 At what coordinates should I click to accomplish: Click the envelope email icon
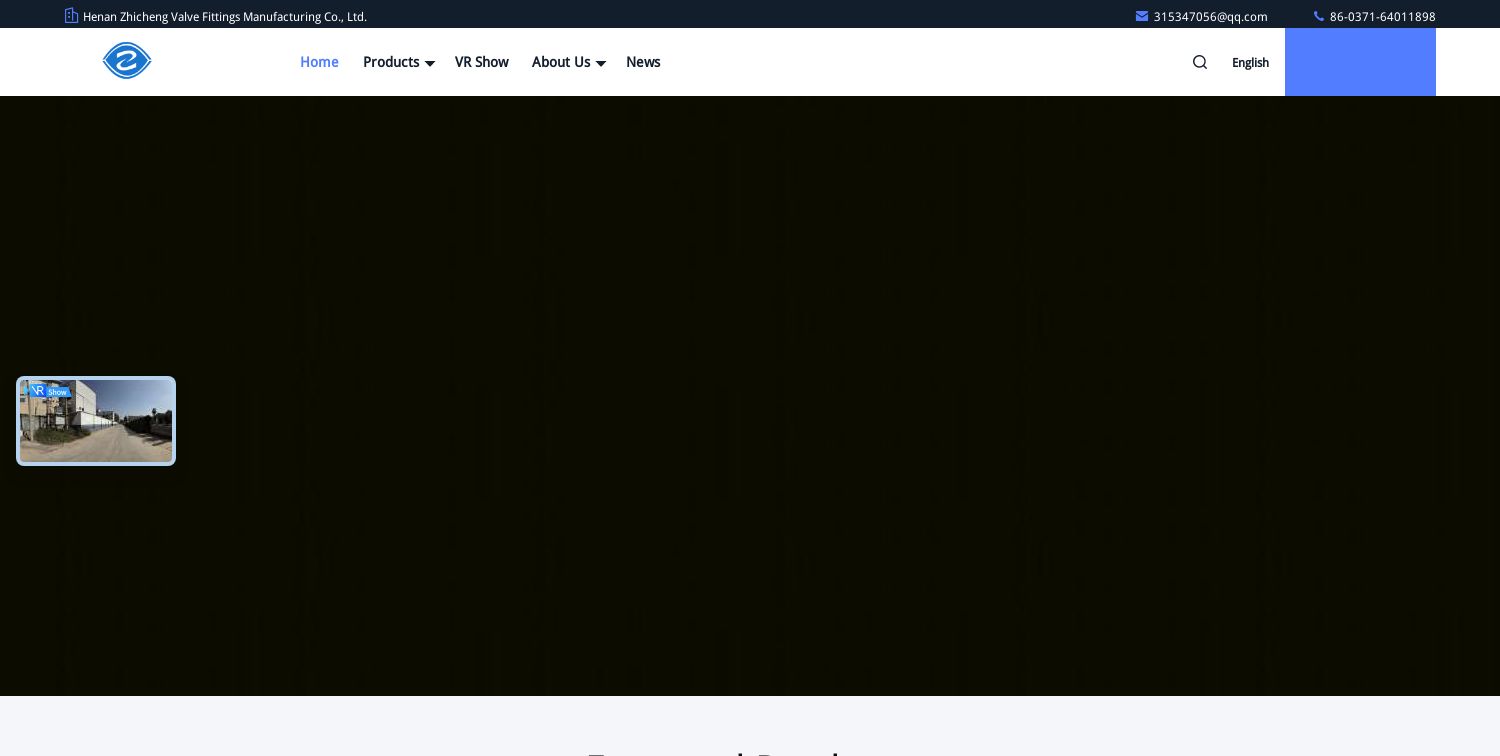1141,16
